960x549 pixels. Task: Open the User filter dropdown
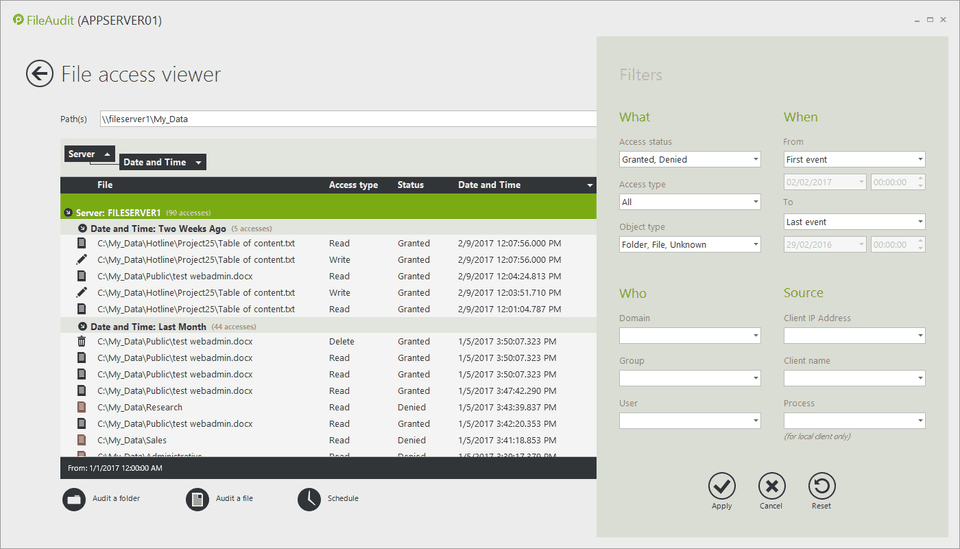(690, 422)
